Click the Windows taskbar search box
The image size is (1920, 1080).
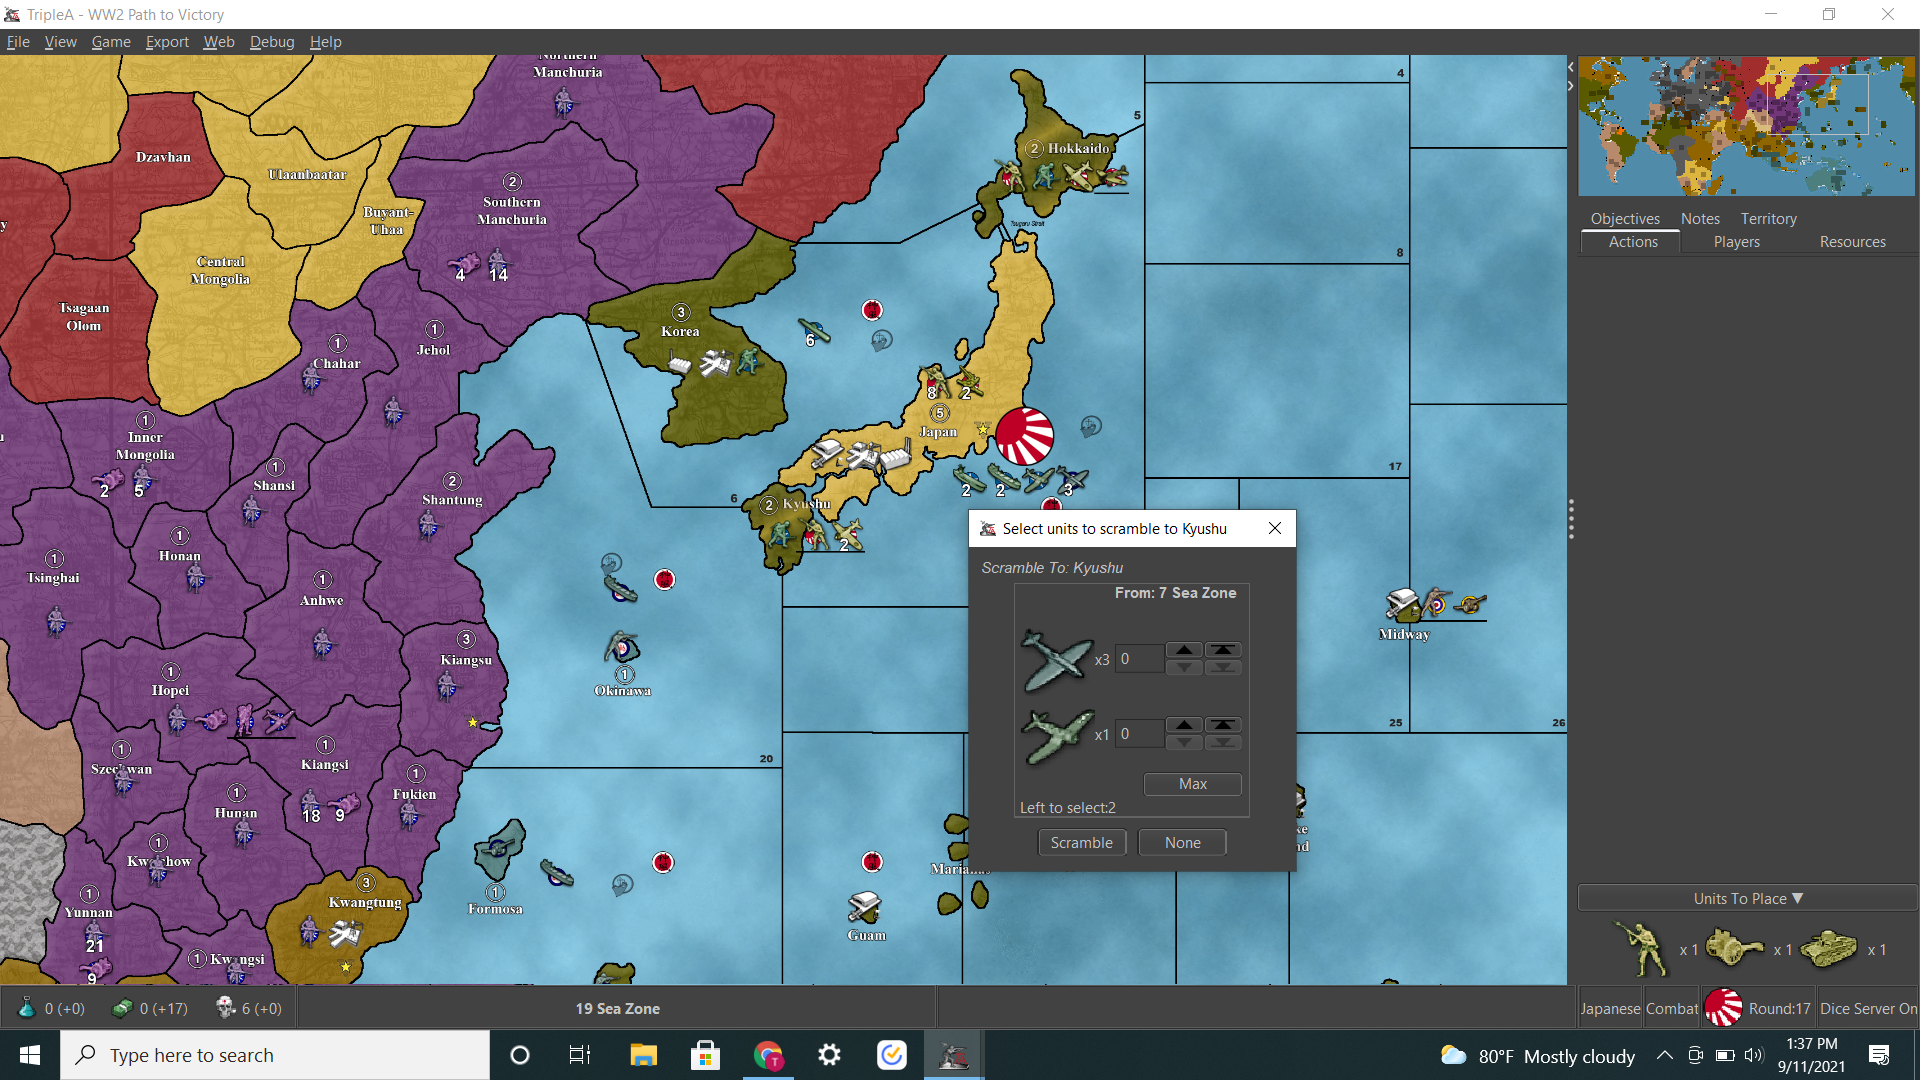click(x=275, y=1055)
